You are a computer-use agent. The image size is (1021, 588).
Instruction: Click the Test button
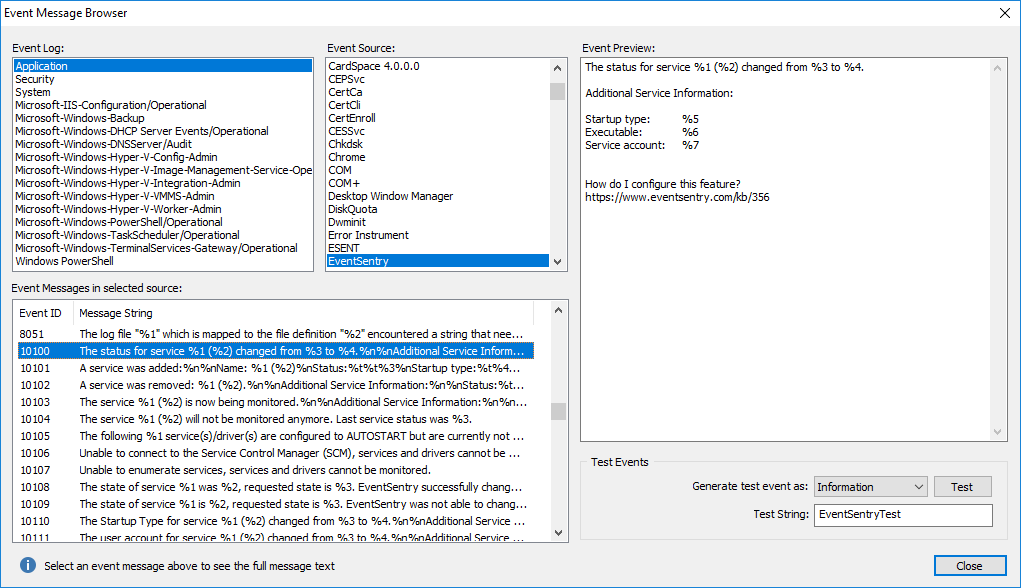point(962,487)
